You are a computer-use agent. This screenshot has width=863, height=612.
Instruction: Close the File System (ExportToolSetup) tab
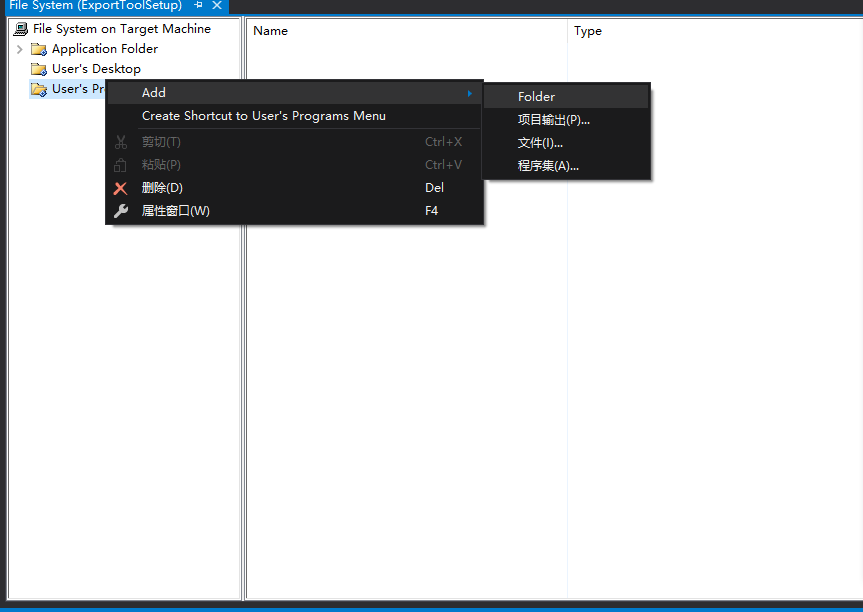click(217, 6)
